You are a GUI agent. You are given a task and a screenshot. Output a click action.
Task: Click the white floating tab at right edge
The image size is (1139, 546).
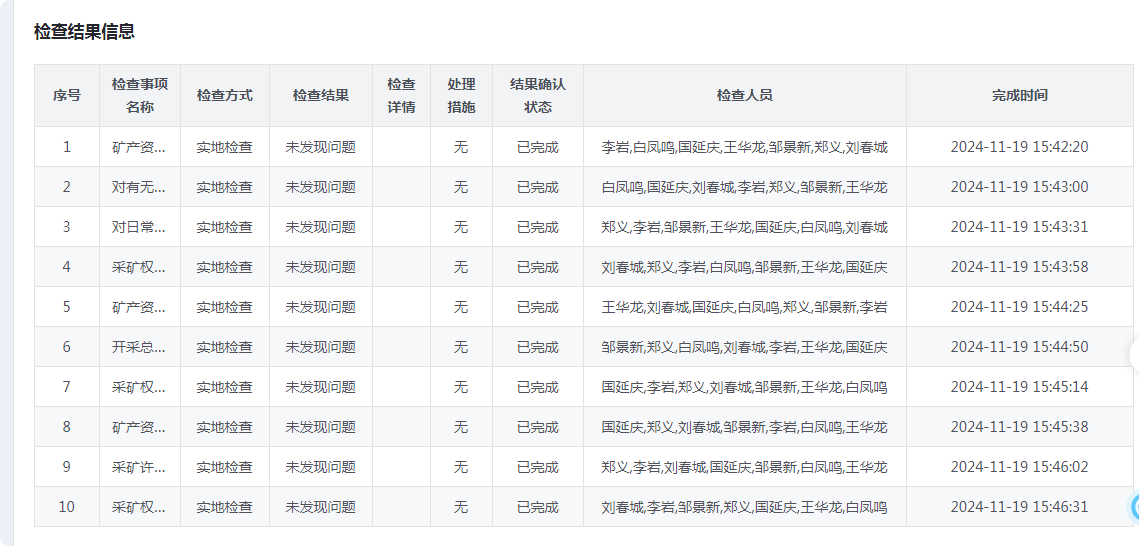pos(1135,354)
